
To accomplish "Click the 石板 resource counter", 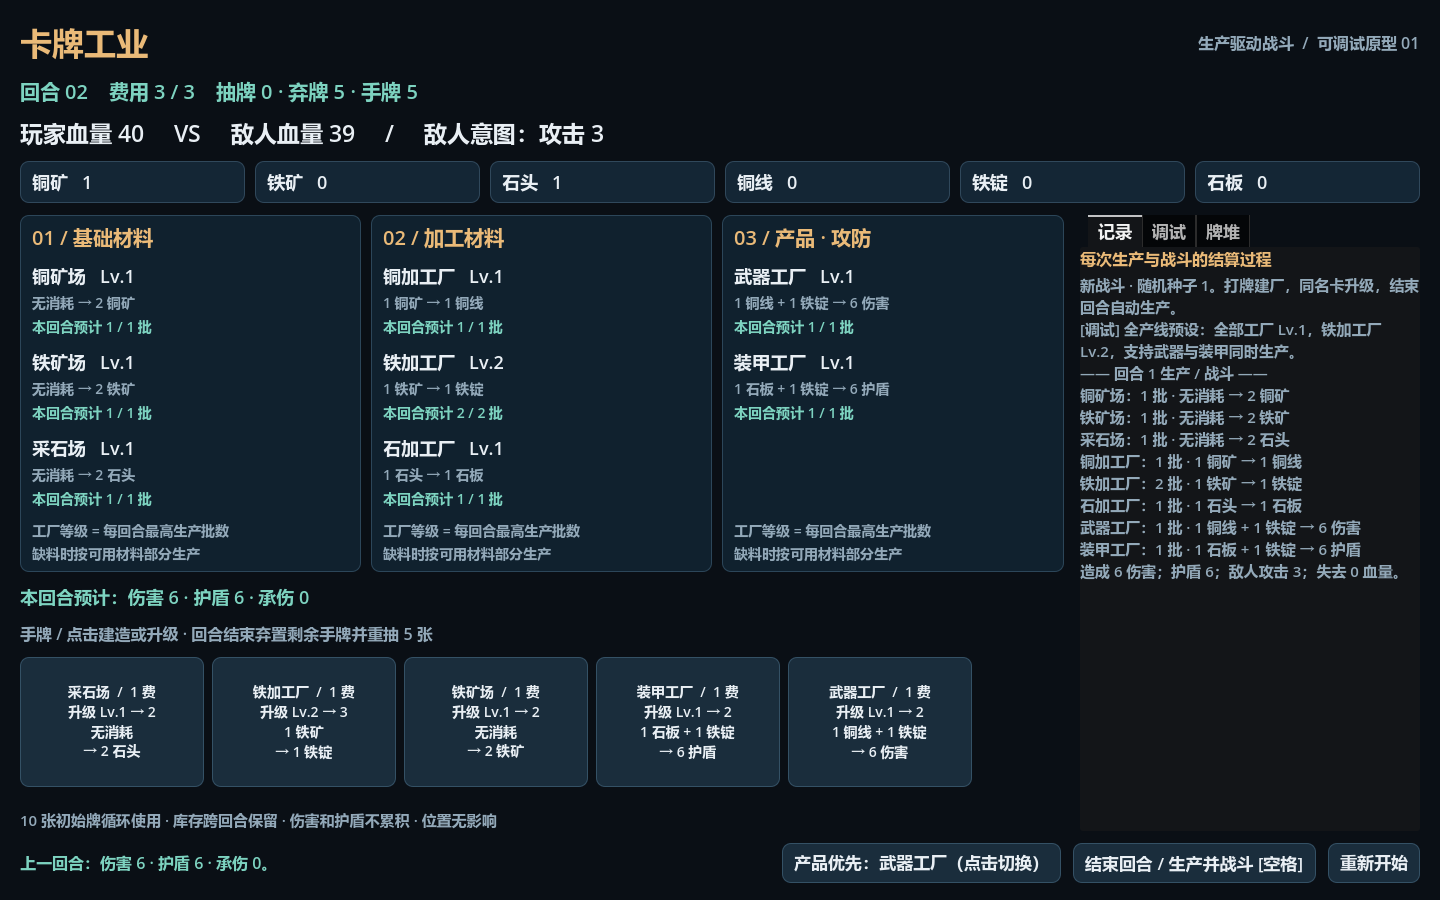I will [x=1307, y=182].
